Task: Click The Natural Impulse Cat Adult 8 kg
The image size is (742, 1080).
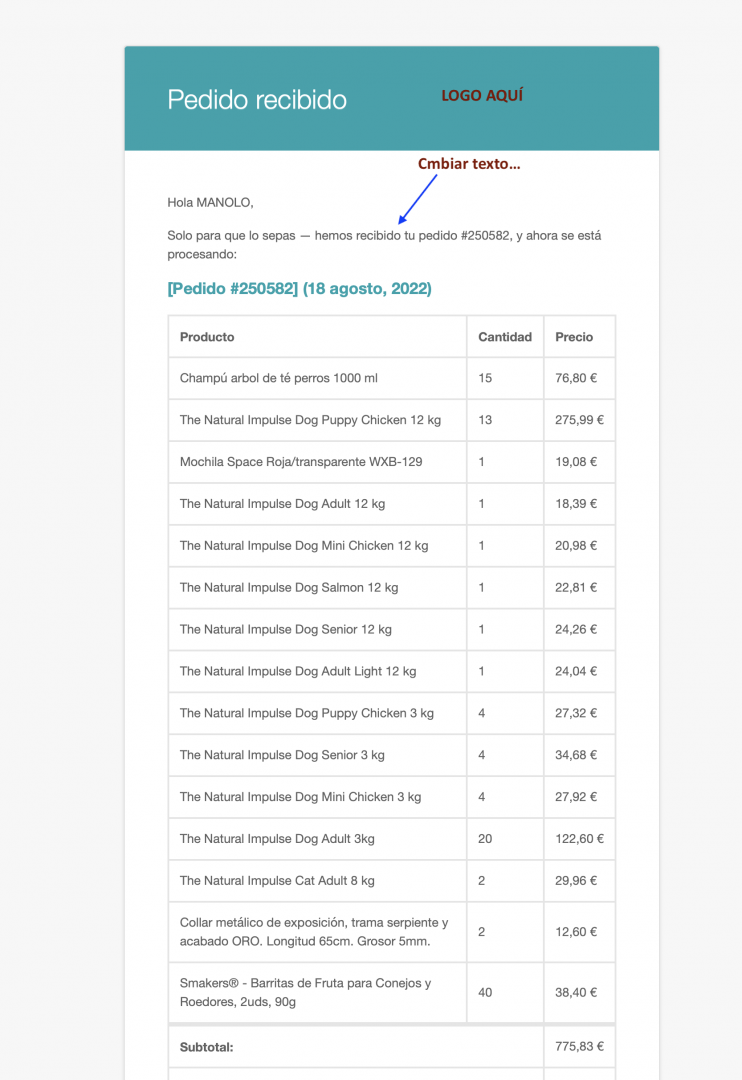Action: pos(277,880)
